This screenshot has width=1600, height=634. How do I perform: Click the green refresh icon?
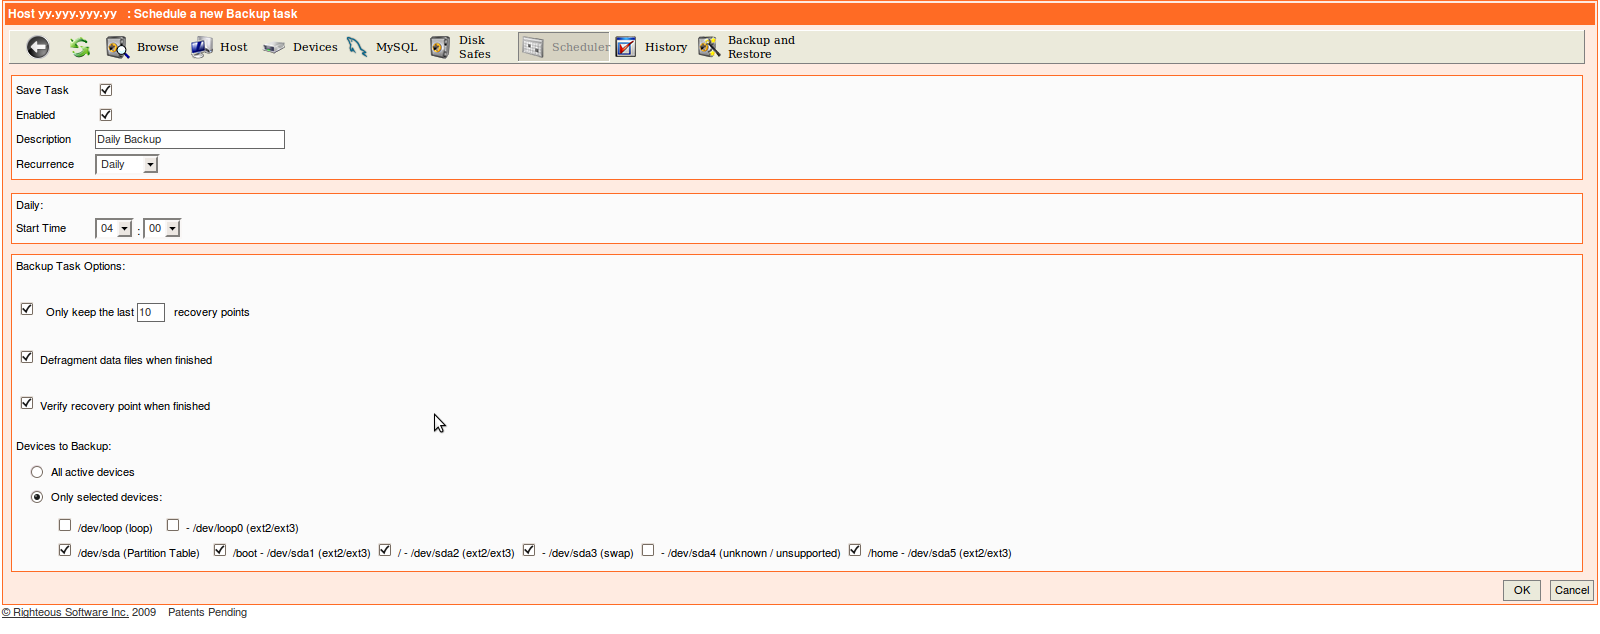(80, 47)
